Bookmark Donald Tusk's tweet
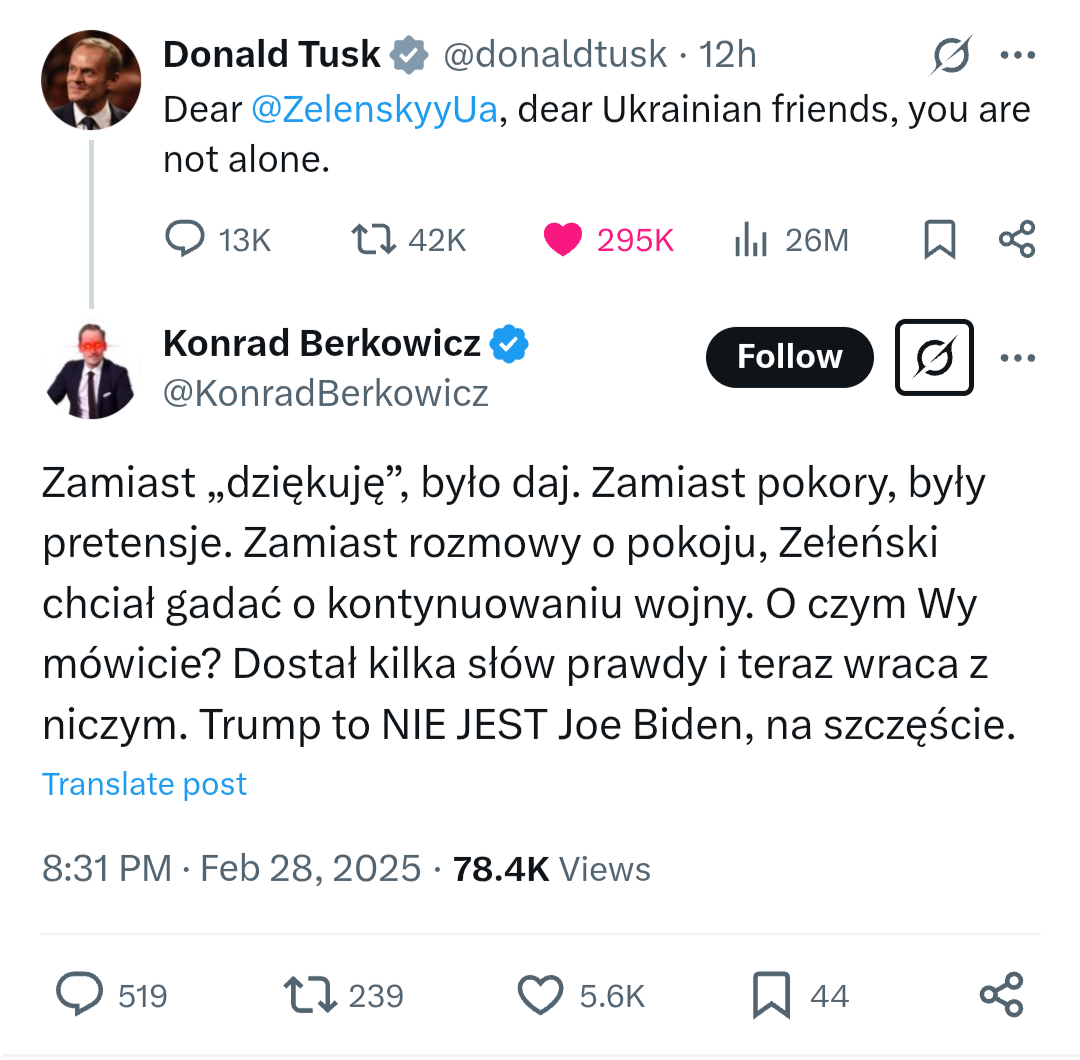Image resolution: width=1080 pixels, height=1060 pixels. tap(938, 239)
